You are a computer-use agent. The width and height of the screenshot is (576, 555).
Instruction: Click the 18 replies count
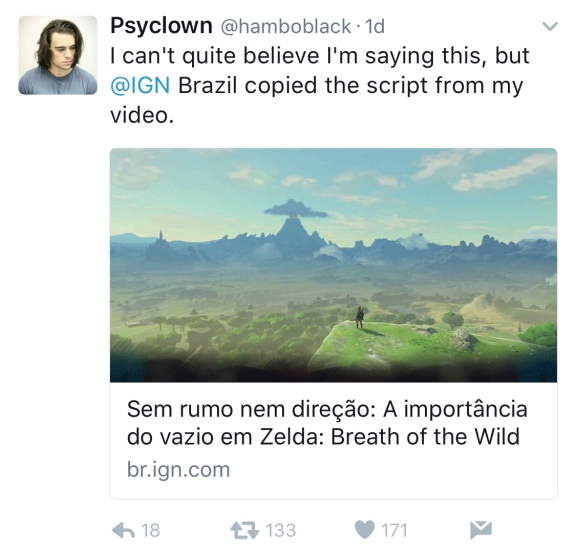coord(151,530)
